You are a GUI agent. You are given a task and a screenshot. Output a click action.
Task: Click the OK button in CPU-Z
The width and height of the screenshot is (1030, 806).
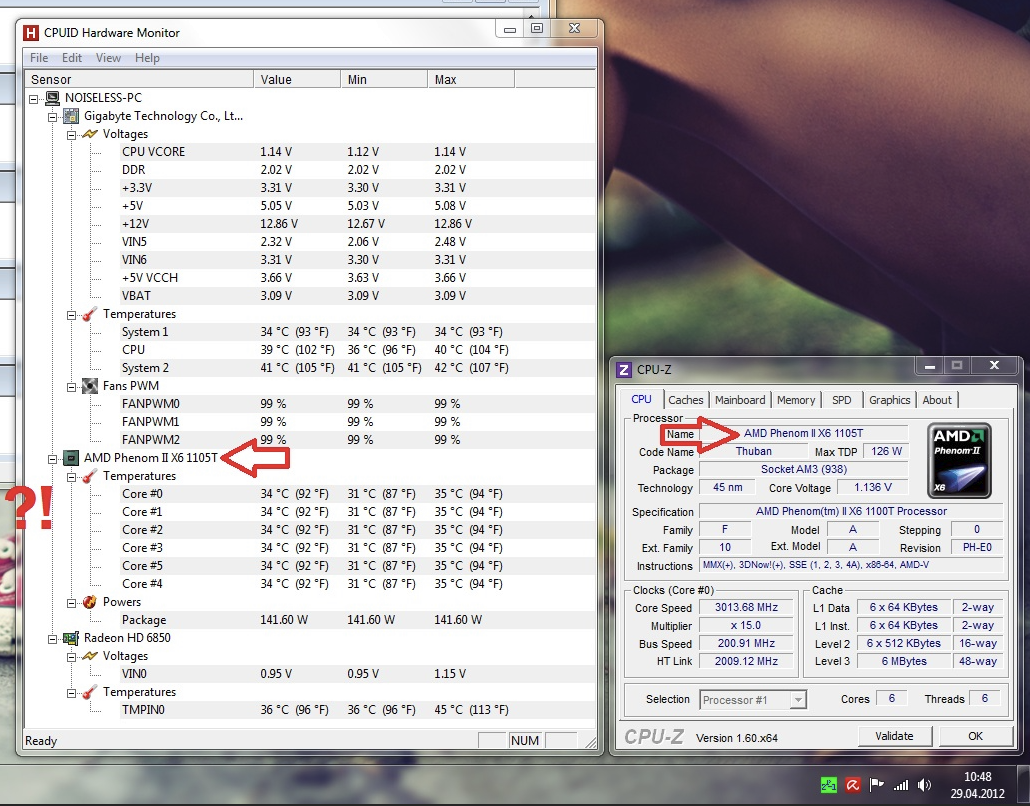pos(975,736)
